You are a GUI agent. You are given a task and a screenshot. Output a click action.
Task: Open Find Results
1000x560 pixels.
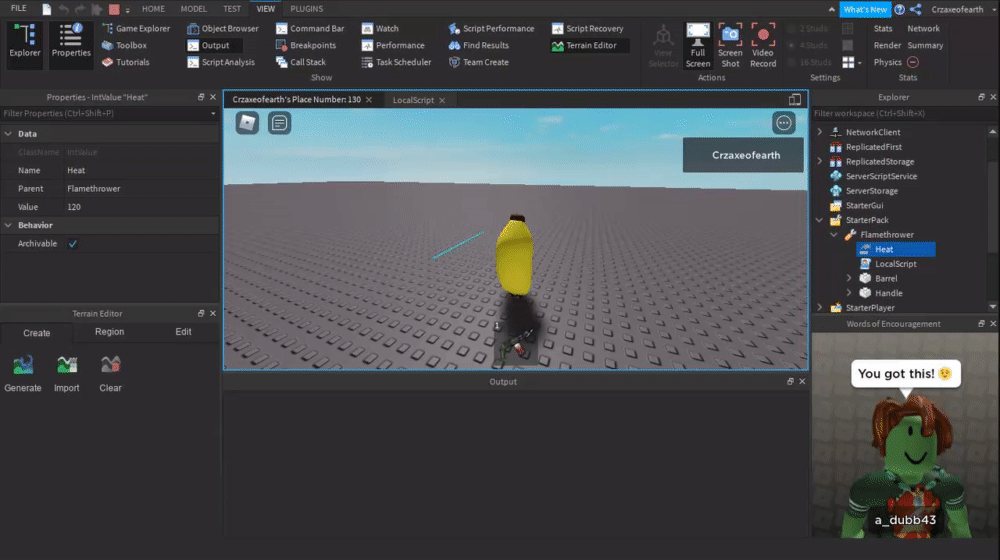coord(478,45)
